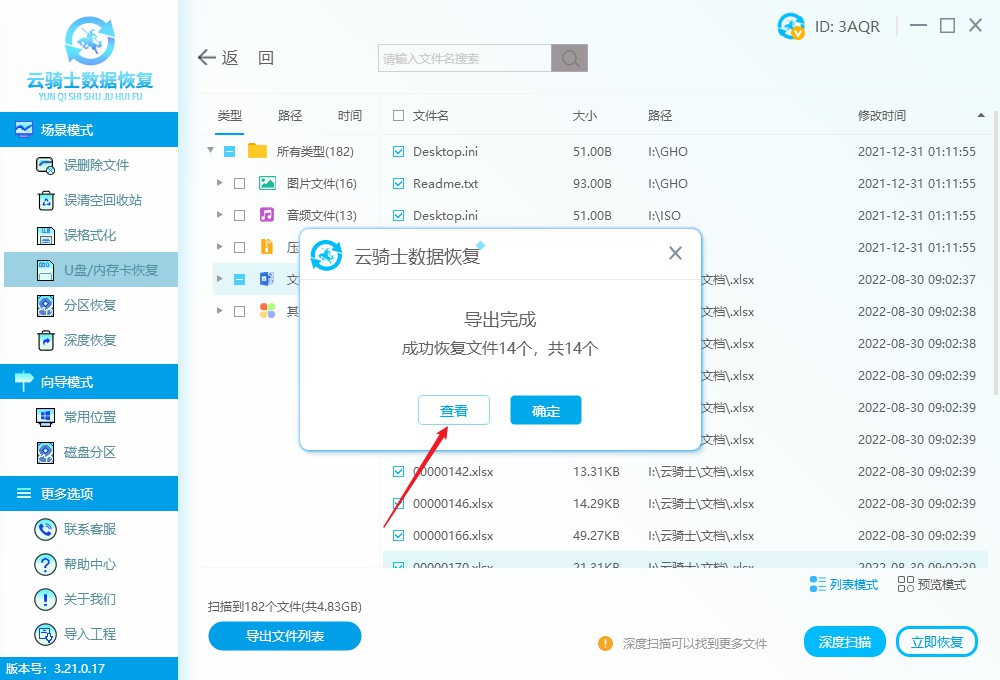Click the 版本号: 3.21.0.17 version text
The image size is (1000, 680).
tap(55, 669)
